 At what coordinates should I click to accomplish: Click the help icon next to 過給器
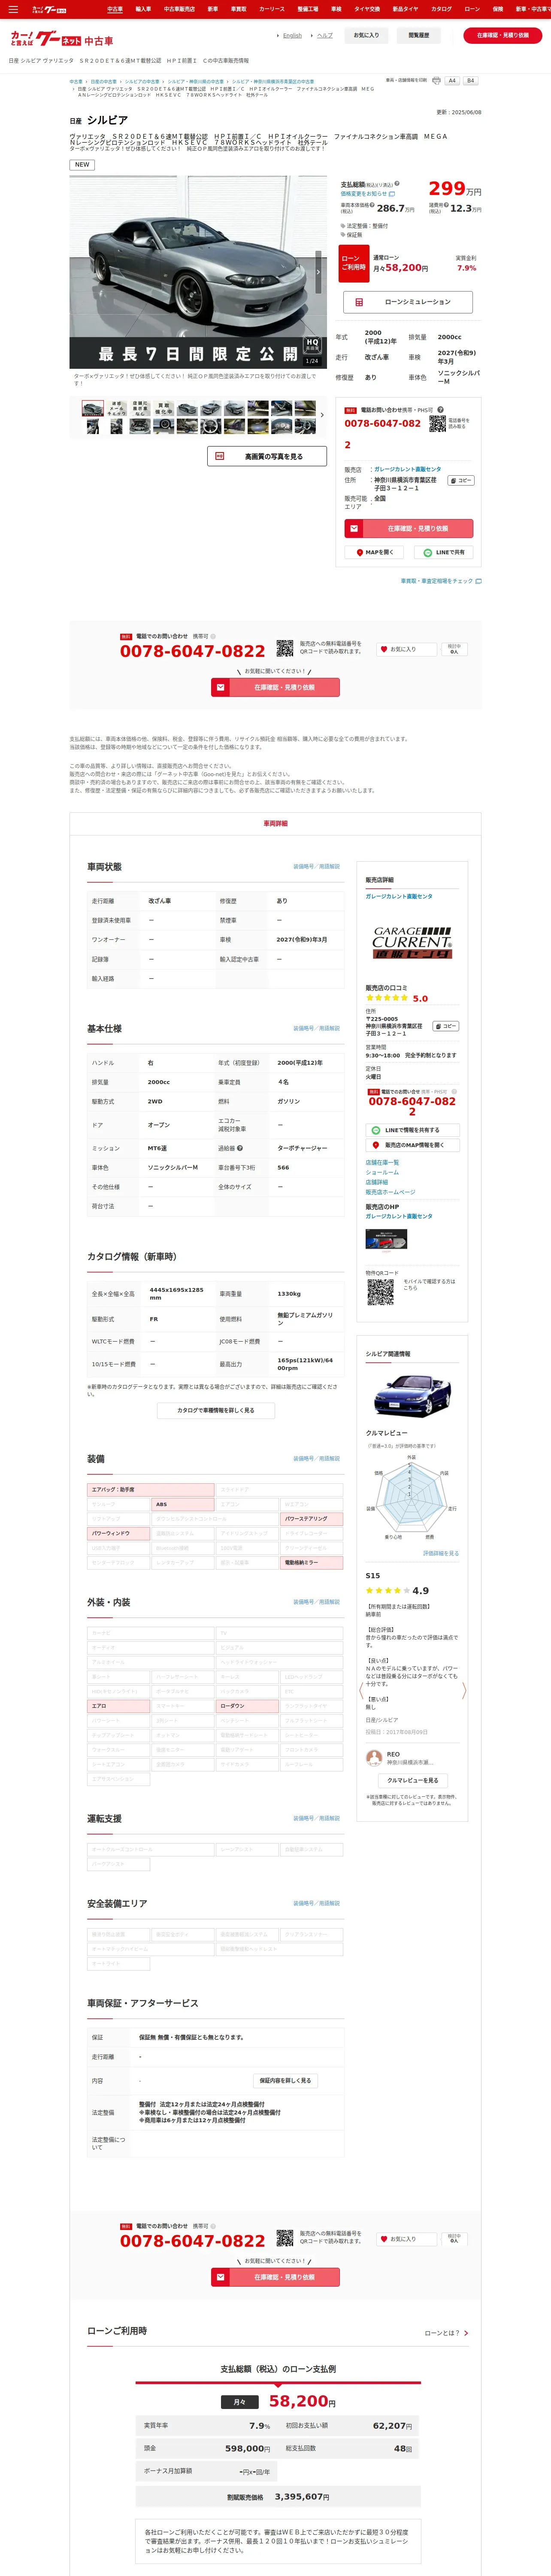click(240, 1148)
